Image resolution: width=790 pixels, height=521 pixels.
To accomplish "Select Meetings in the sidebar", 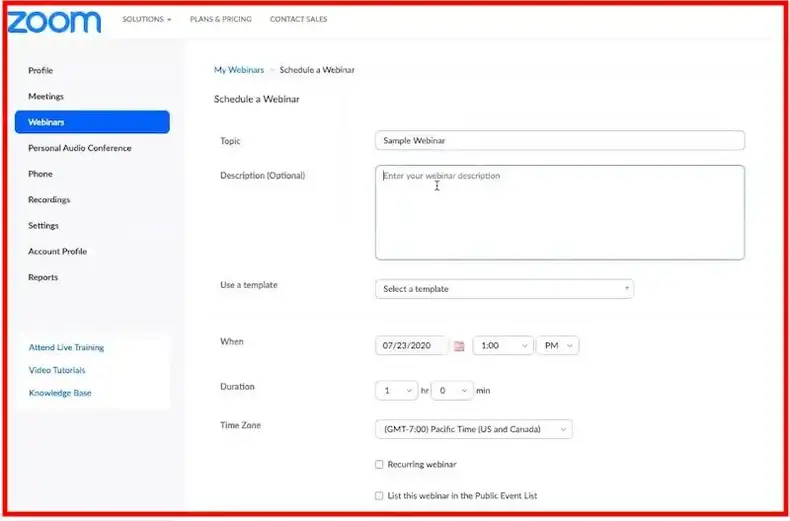I will [x=46, y=97].
